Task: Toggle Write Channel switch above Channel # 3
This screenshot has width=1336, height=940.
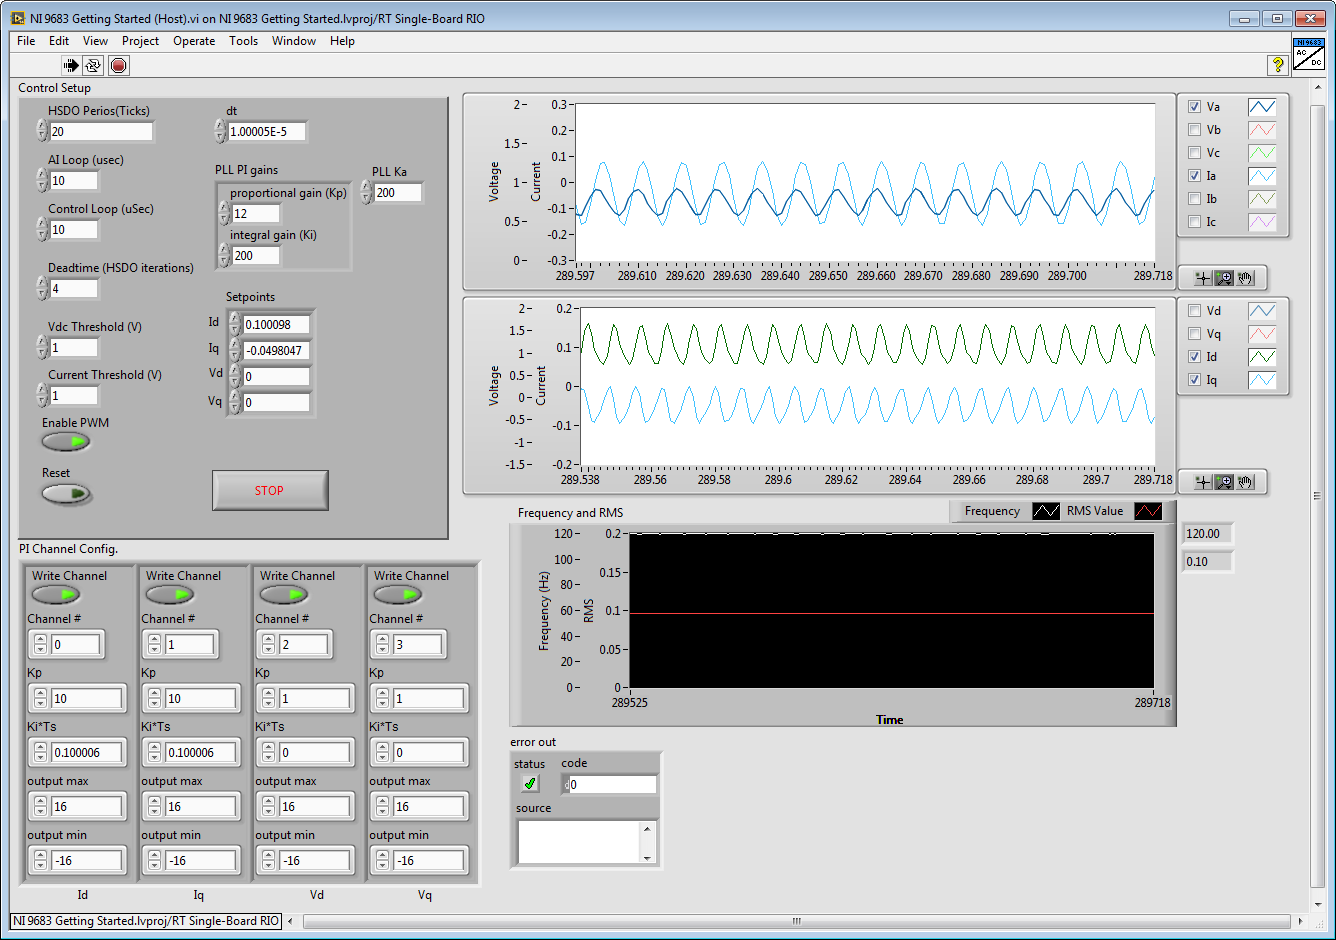Action: pos(398,595)
